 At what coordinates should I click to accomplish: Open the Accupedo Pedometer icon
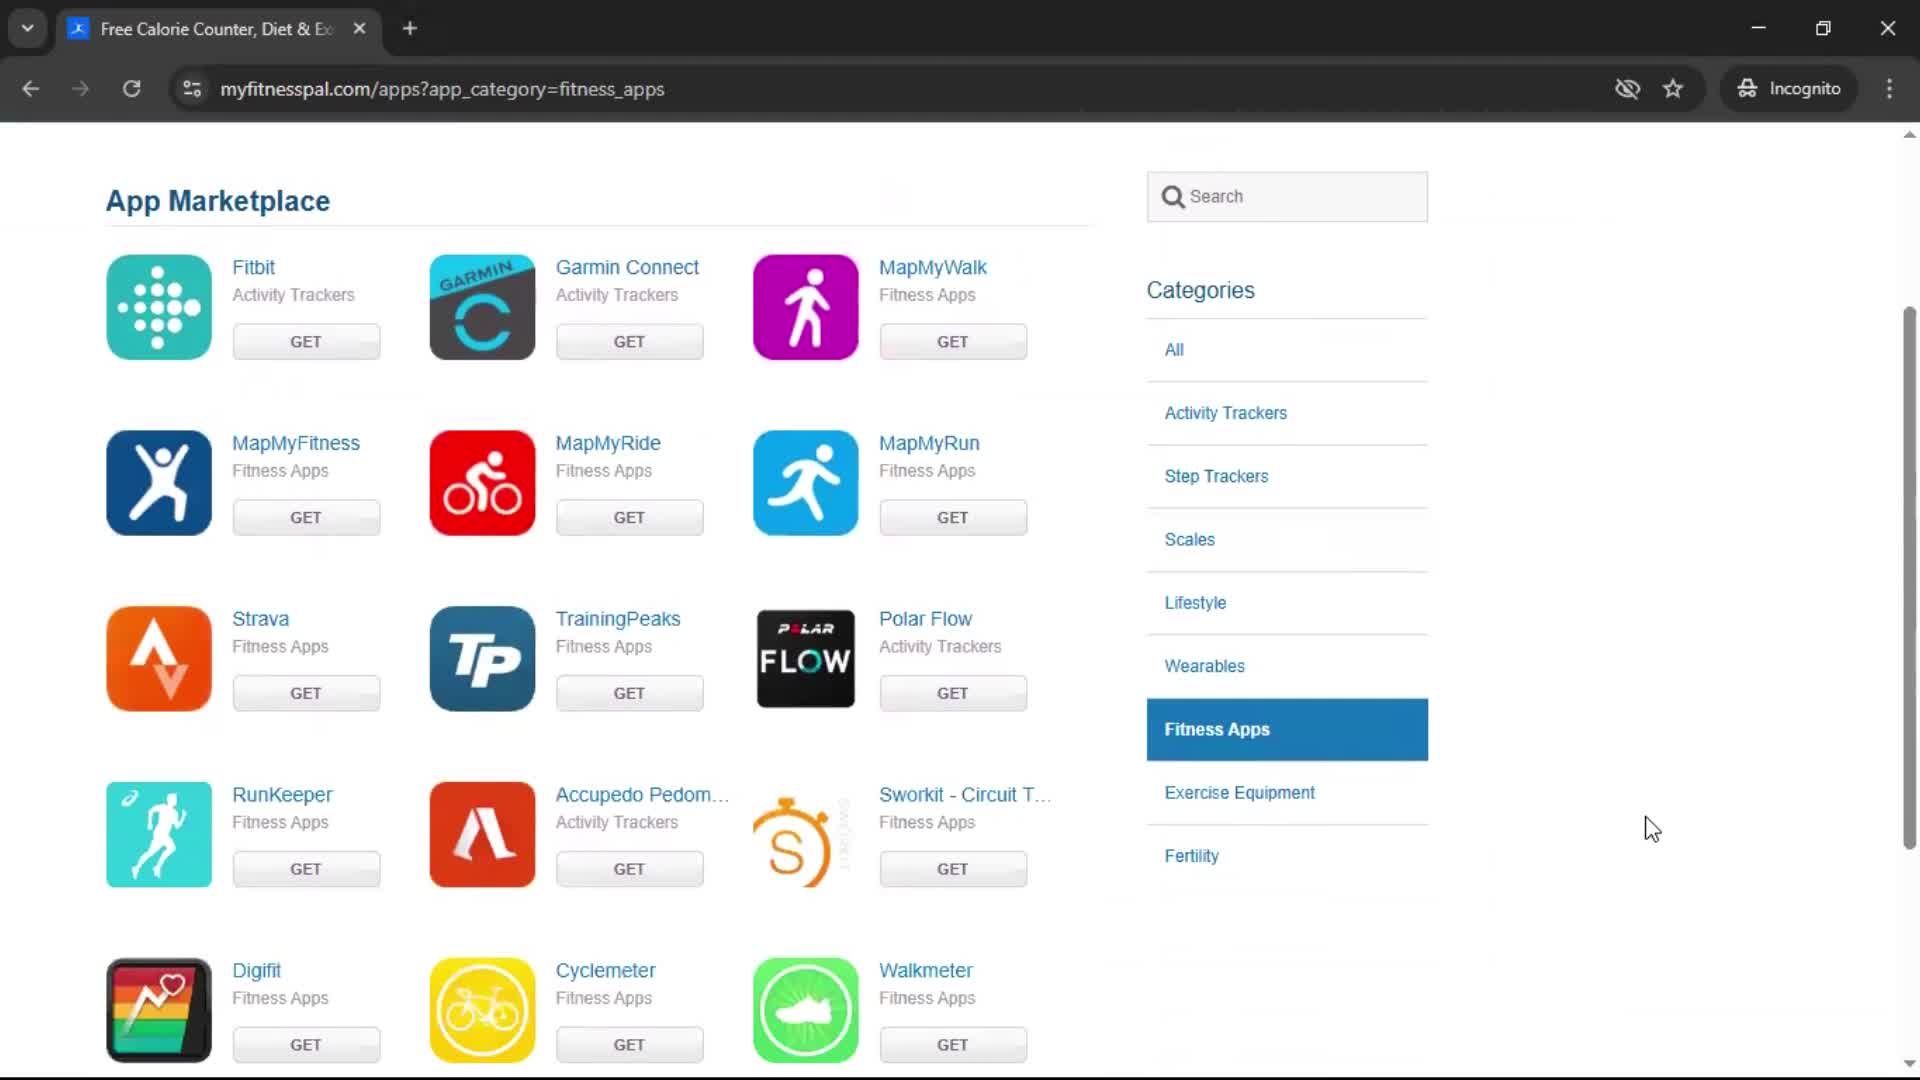point(482,835)
